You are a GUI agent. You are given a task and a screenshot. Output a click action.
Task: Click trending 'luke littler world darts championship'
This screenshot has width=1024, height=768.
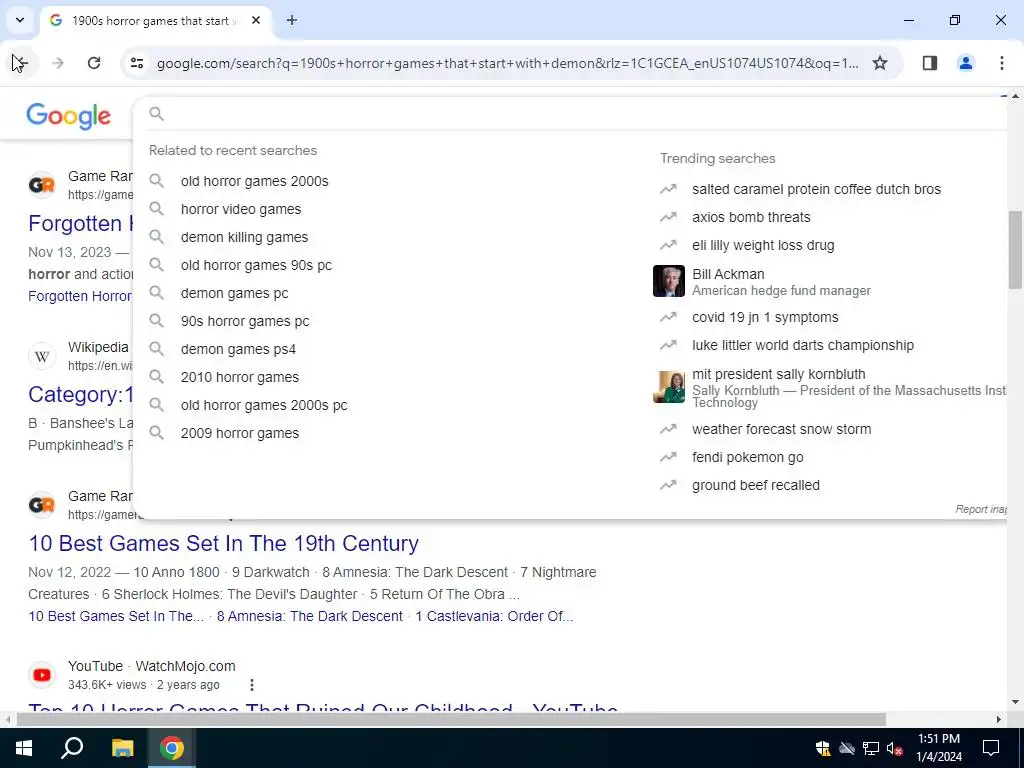[x=803, y=345]
